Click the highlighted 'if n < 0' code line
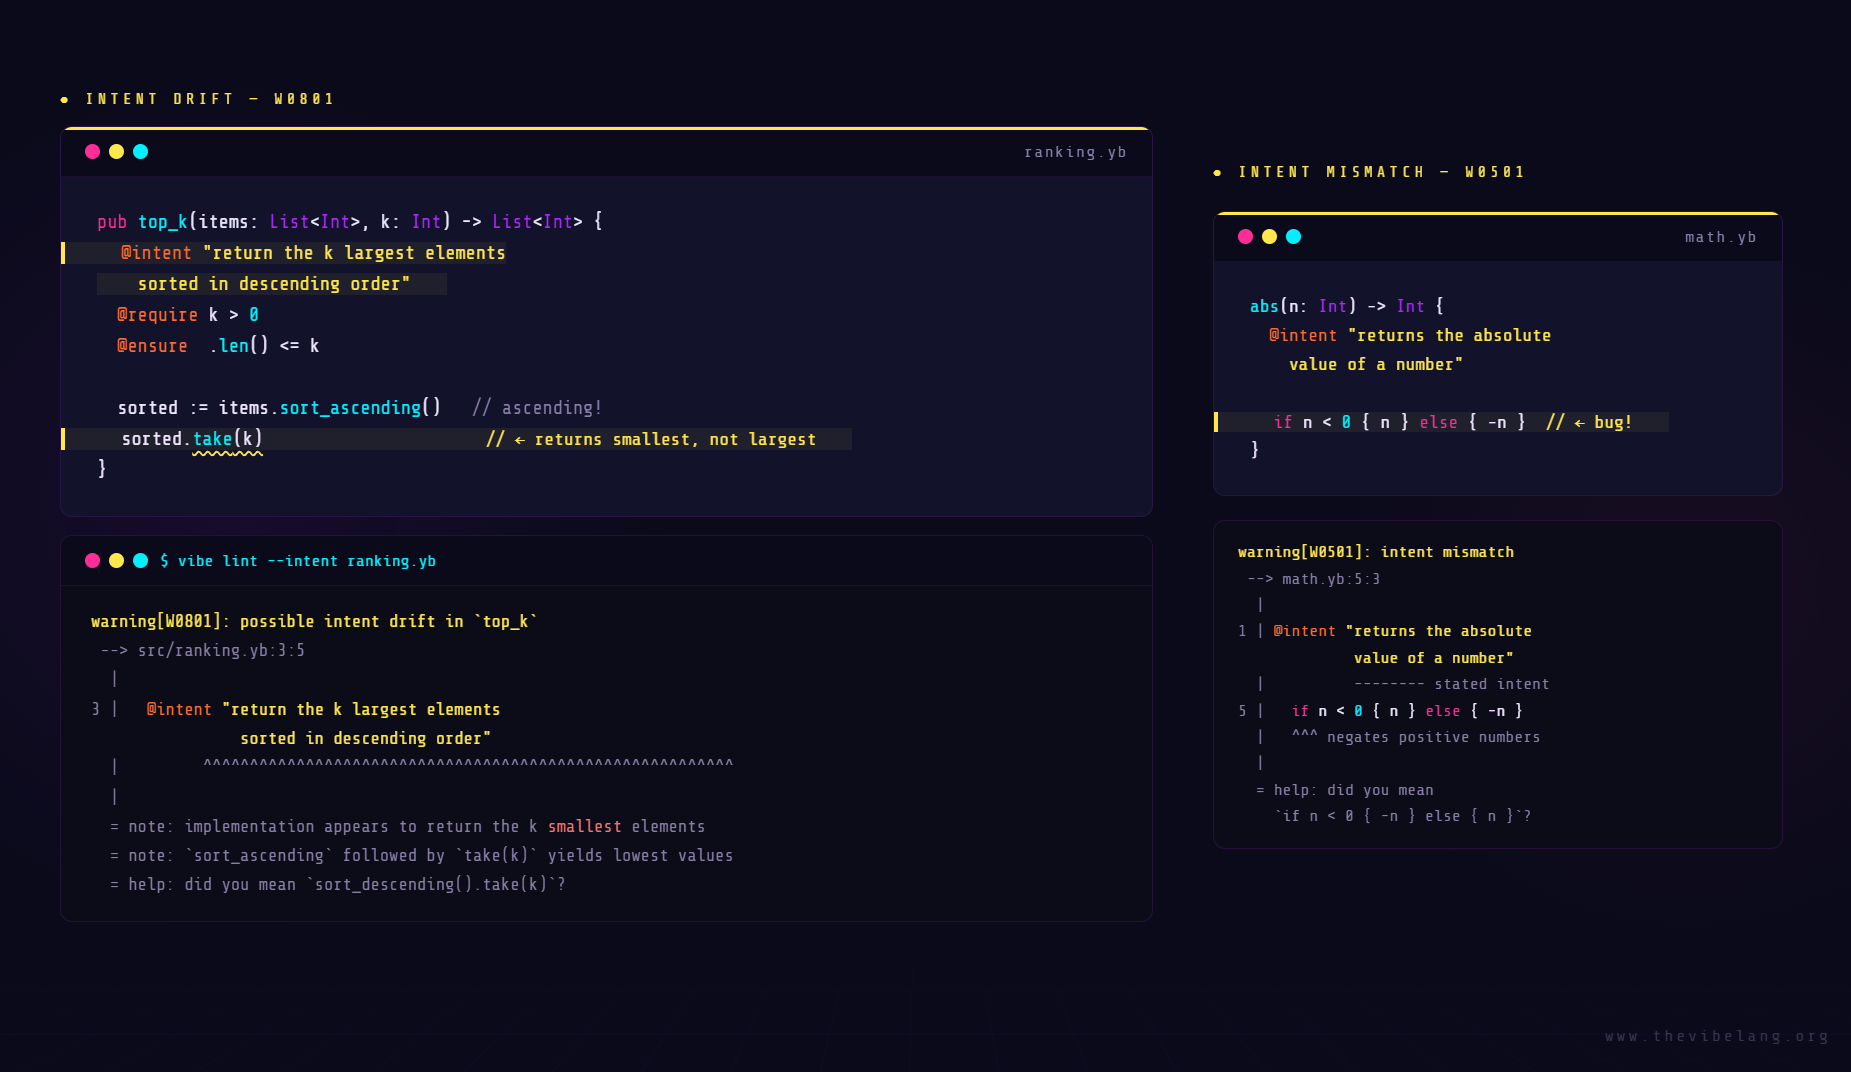The image size is (1851, 1072). pos(1442,422)
